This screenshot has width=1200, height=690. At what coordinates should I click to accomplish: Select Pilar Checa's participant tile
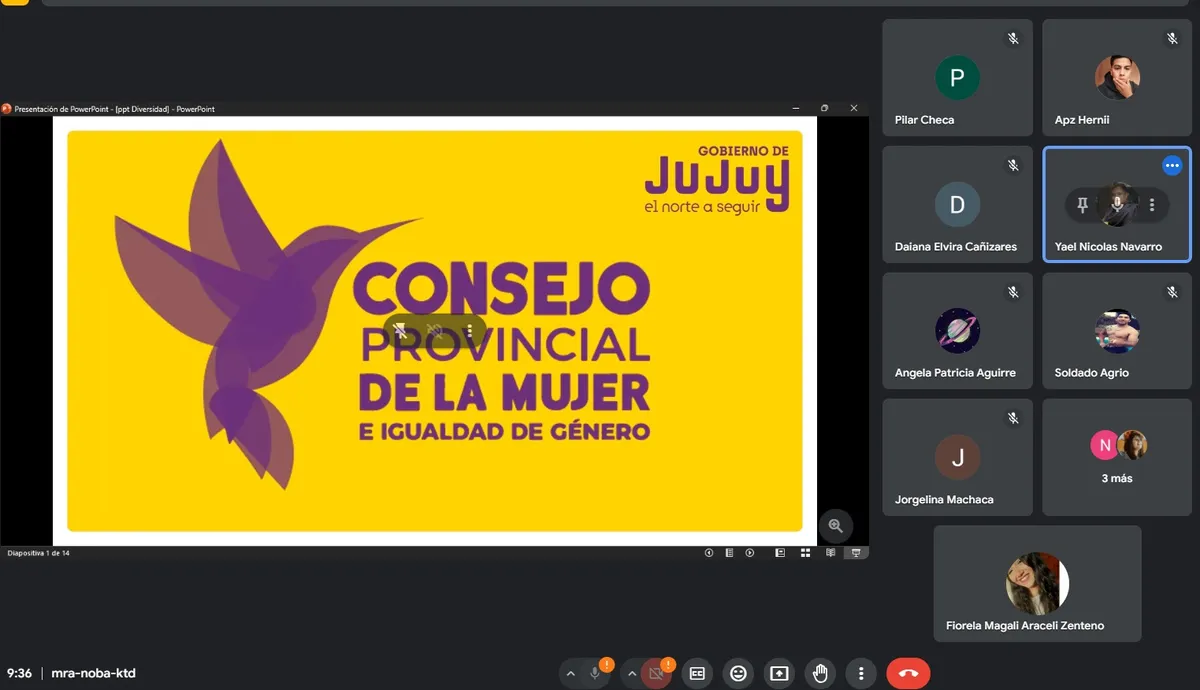957,77
